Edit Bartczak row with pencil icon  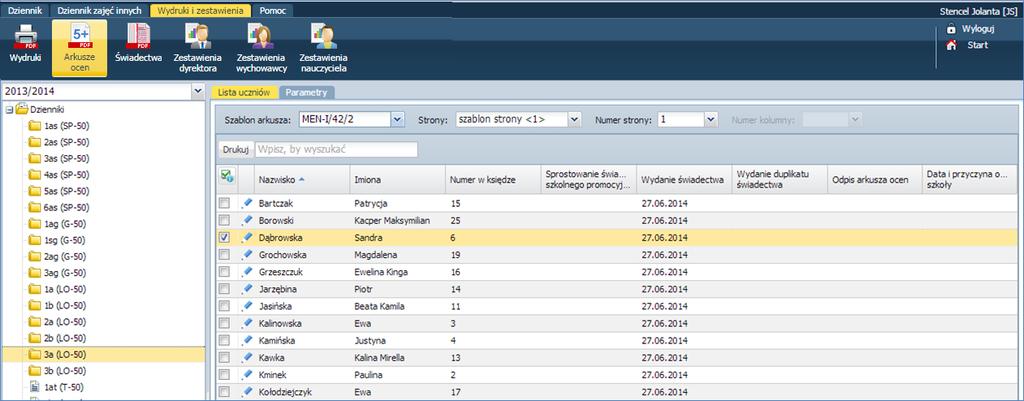pyautogui.click(x=246, y=203)
